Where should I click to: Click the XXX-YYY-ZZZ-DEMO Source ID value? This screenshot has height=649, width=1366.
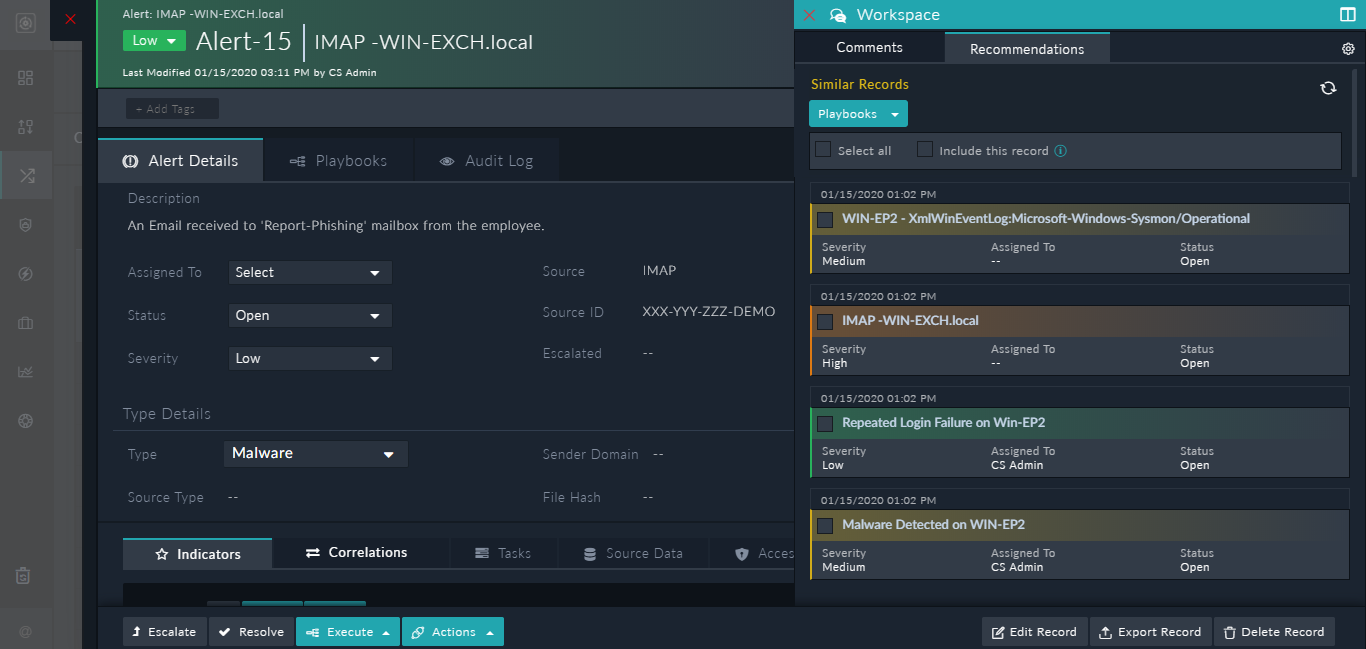click(x=709, y=312)
